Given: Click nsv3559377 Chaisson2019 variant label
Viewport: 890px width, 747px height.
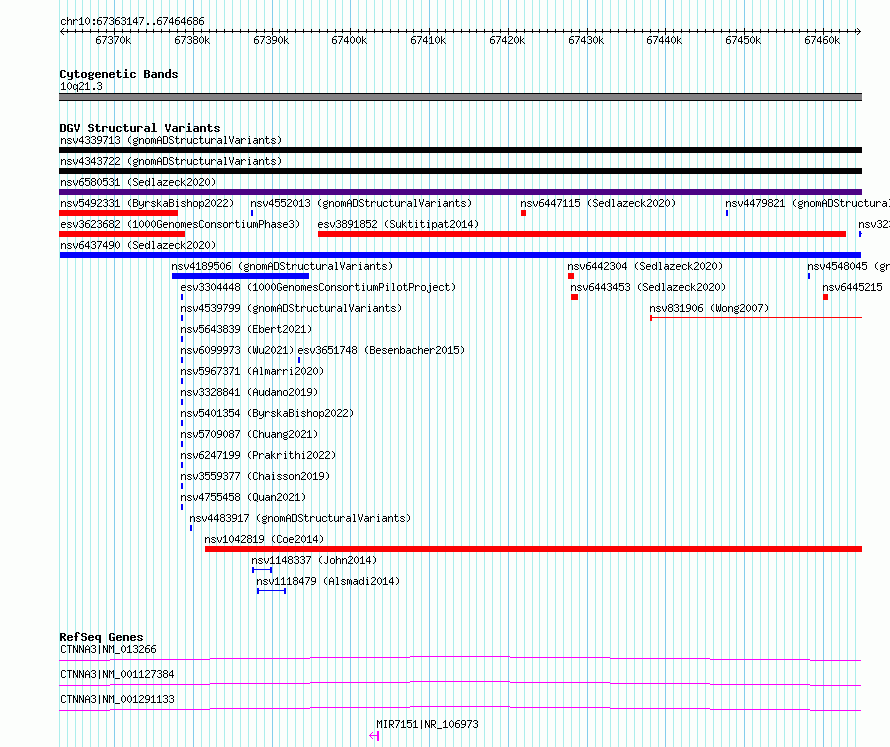Looking at the screenshot, I should point(255,476).
